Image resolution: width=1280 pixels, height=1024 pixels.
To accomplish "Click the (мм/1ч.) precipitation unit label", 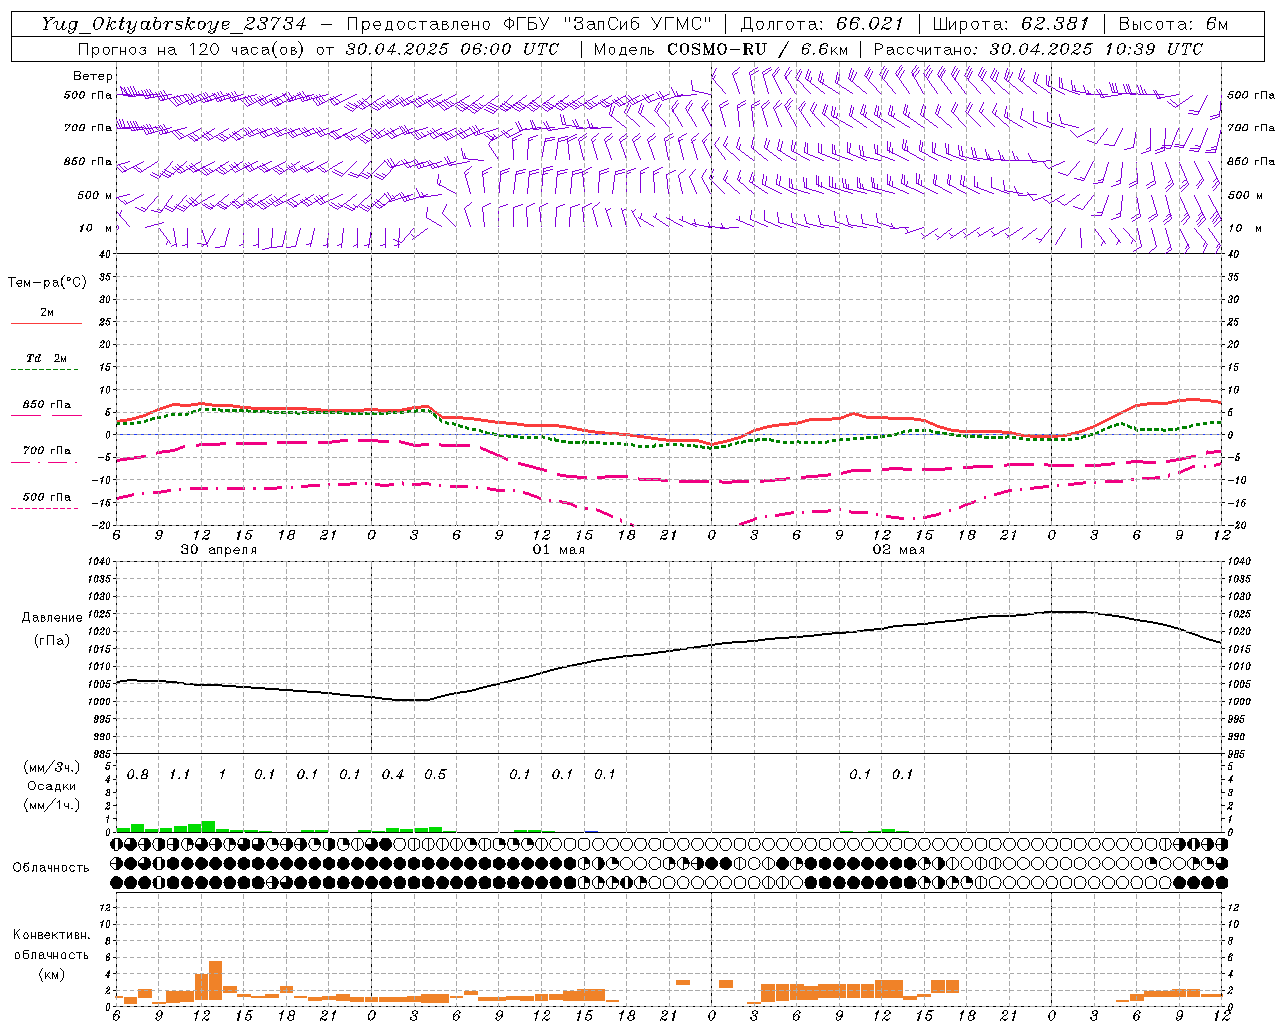I will 52,805.
